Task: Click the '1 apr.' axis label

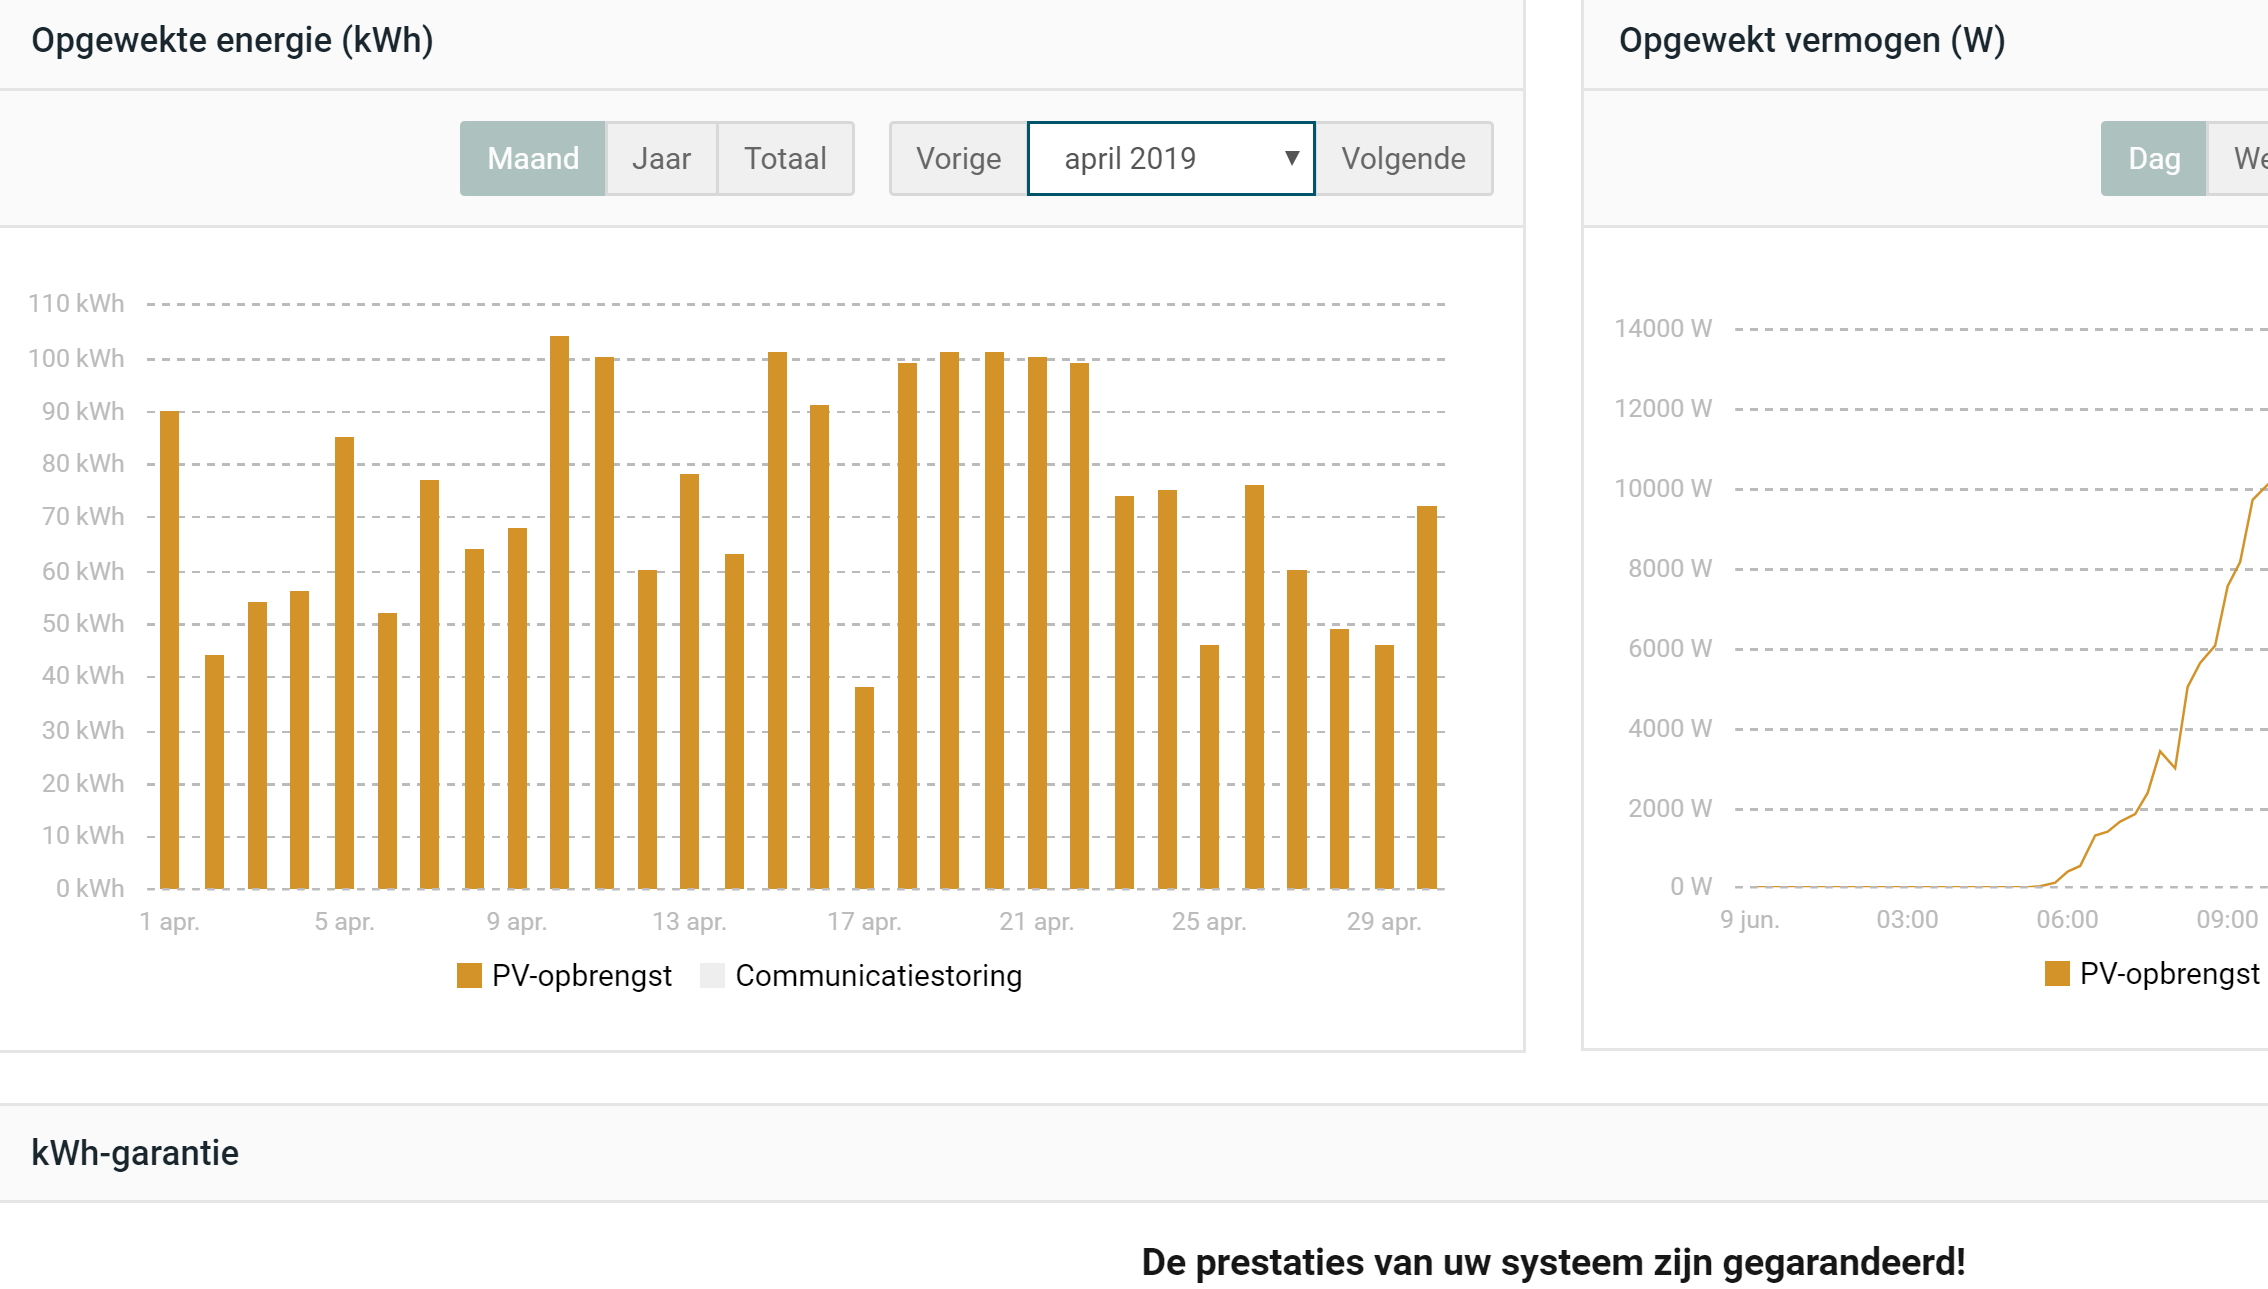Action: click(170, 921)
